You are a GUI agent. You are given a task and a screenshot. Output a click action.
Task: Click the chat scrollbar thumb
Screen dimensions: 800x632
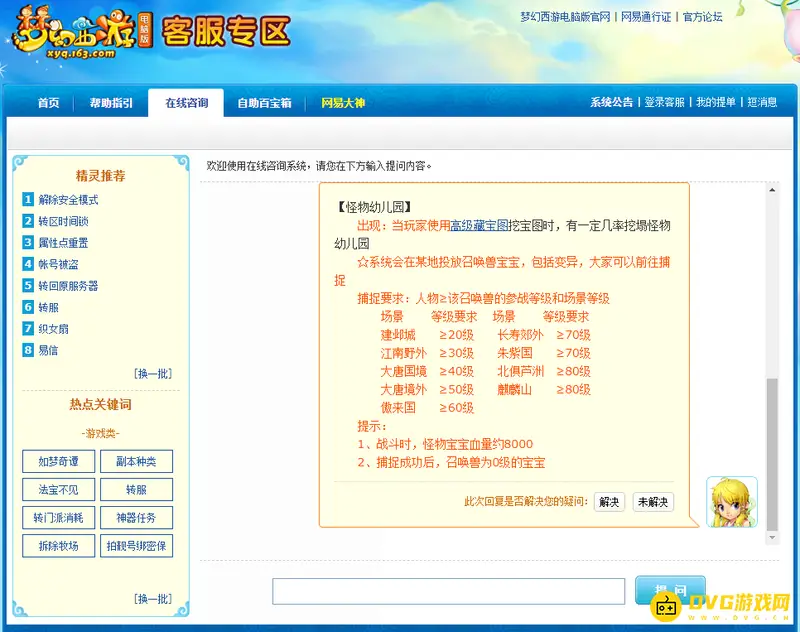[x=772, y=454]
